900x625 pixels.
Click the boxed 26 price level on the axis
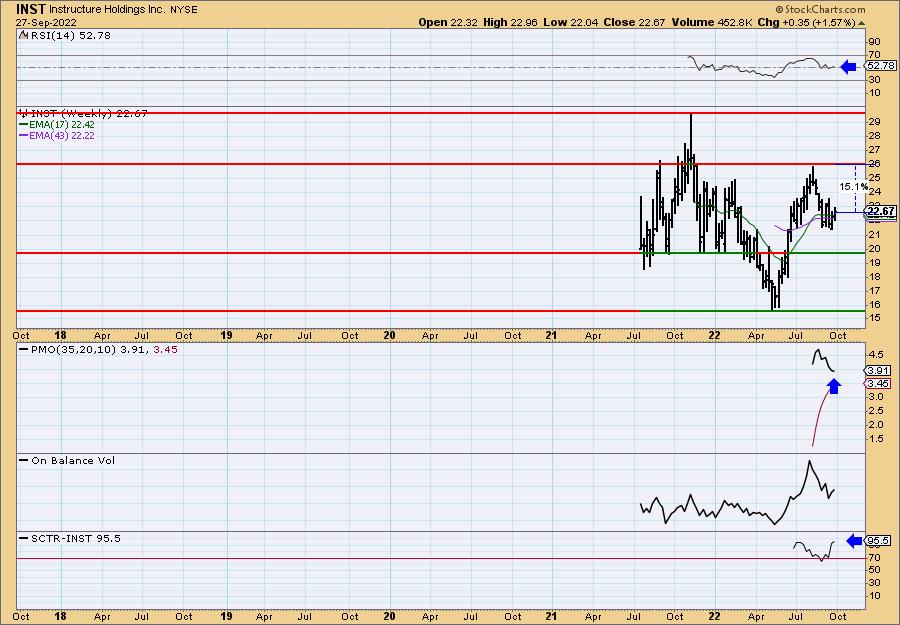point(874,164)
